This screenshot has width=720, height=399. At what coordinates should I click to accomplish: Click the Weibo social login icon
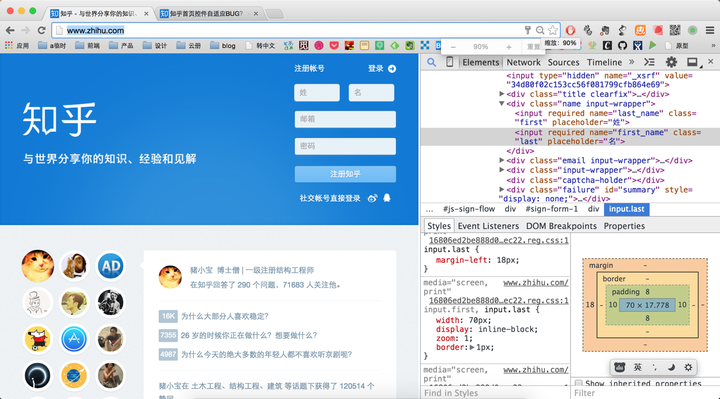click(x=372, y=198)
